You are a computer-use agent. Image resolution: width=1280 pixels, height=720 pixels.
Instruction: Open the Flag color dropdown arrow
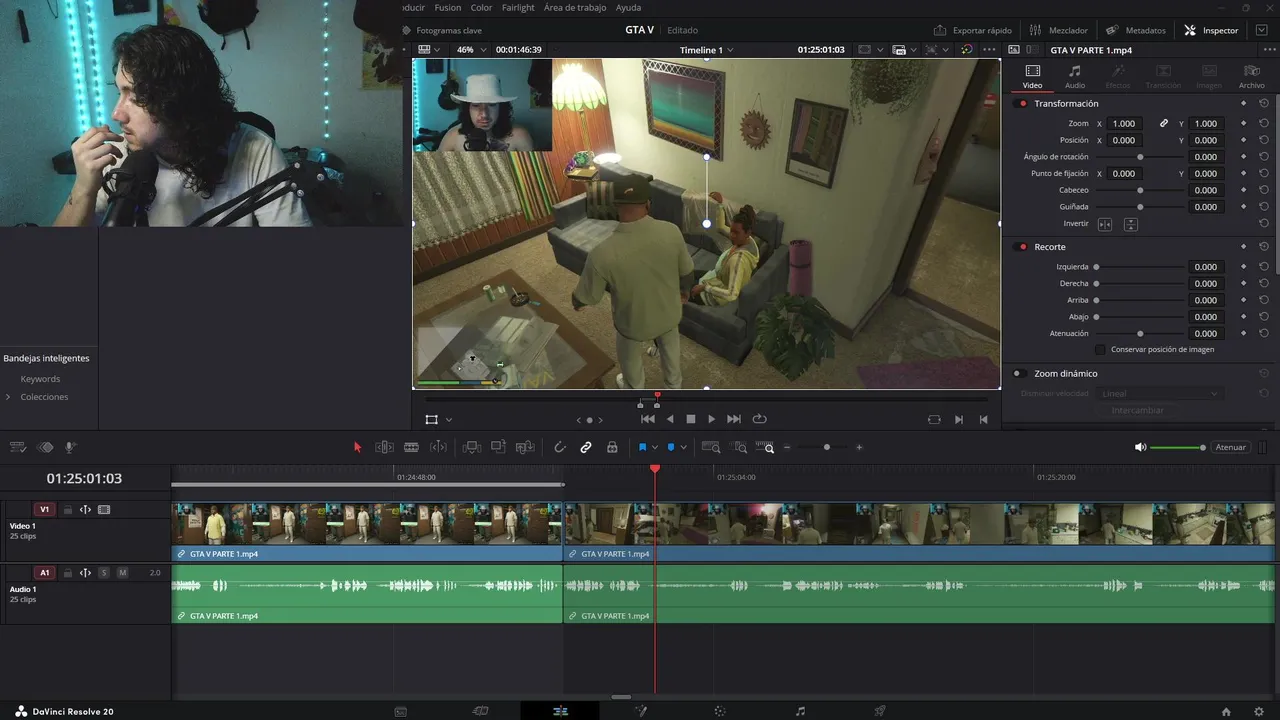[x=655, y=447]
